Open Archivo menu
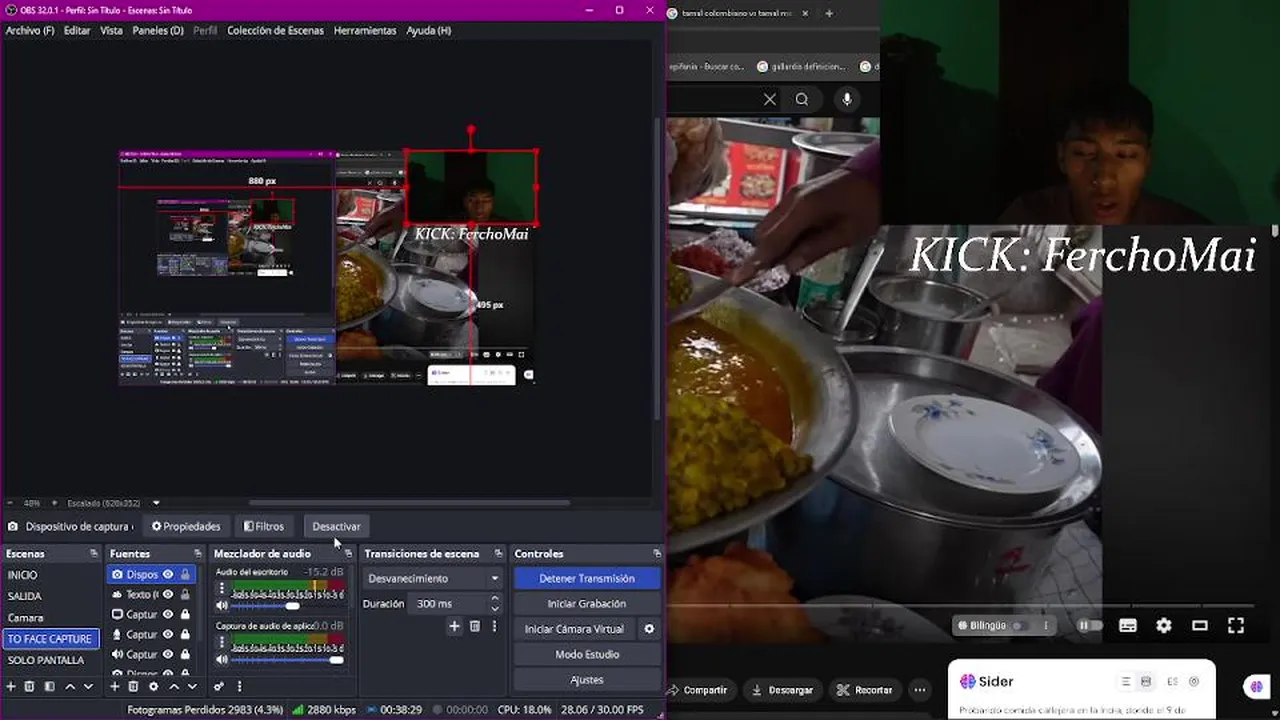Image resolution: width=1280 pixels, height=720 pixels. [30, 30]
